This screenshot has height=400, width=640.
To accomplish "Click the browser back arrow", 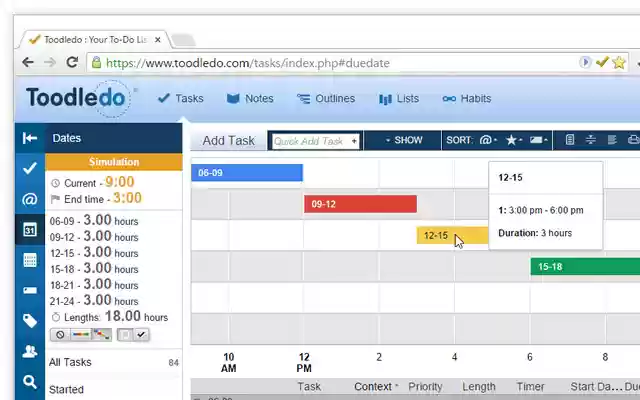I will pyautogui.click(x=28, y=62).
